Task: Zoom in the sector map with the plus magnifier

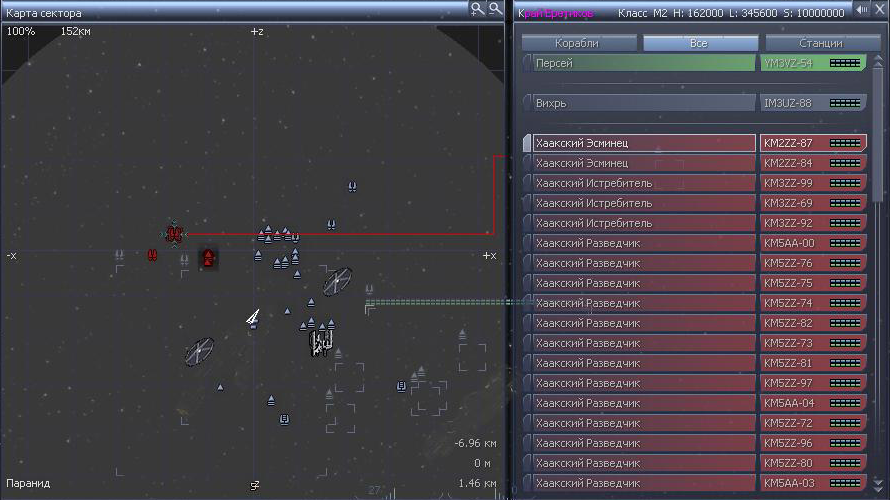Action: click(x=477, y=9)
